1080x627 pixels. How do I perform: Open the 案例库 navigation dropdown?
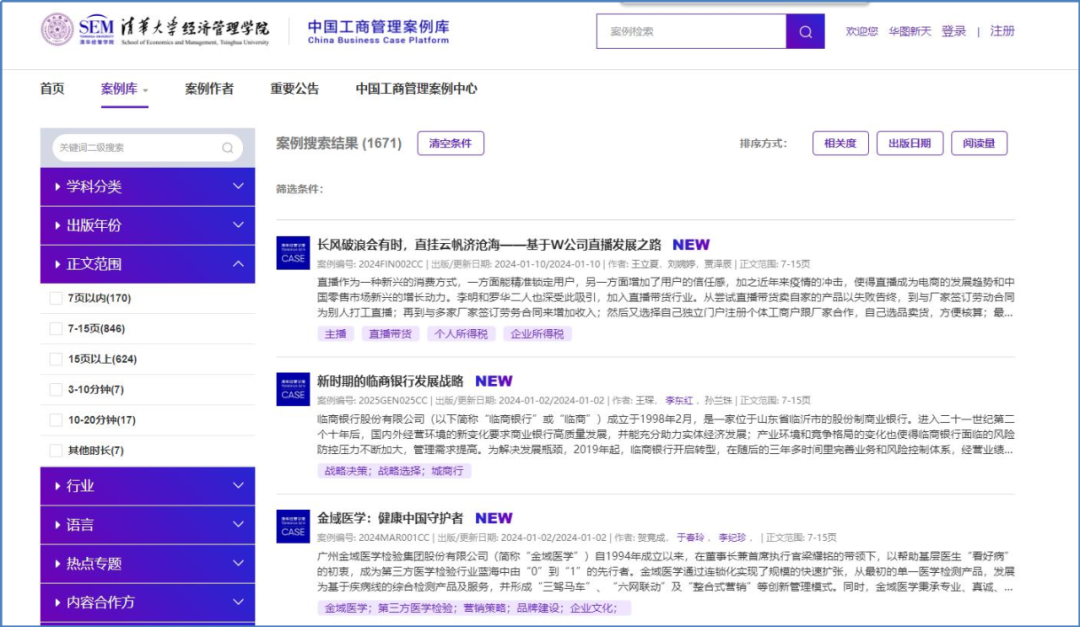124,89
